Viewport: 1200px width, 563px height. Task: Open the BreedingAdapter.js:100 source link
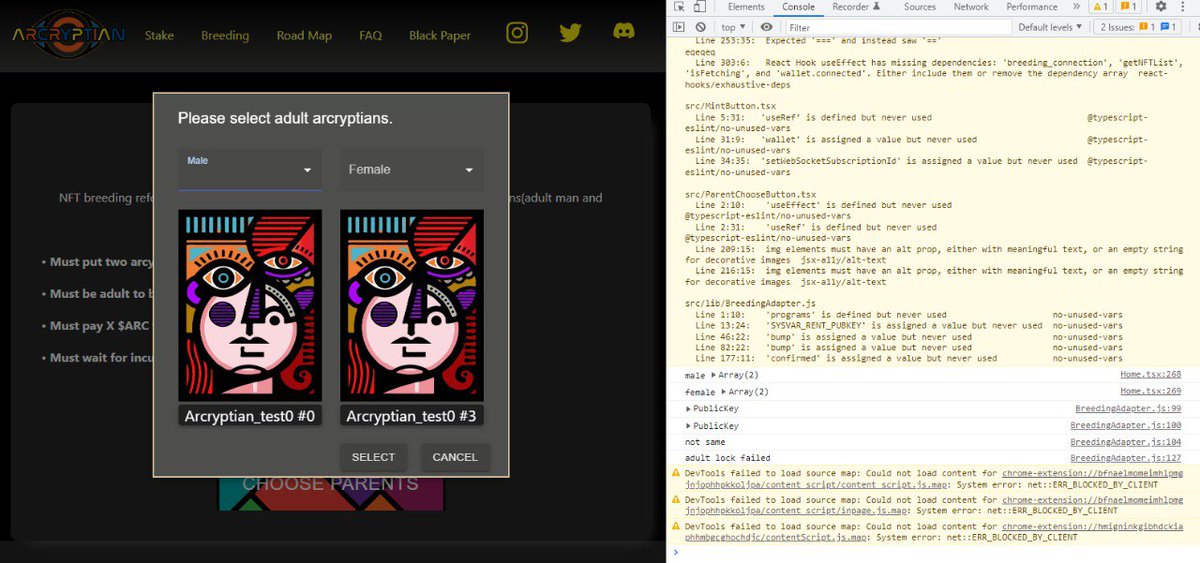coord(1126,426)
